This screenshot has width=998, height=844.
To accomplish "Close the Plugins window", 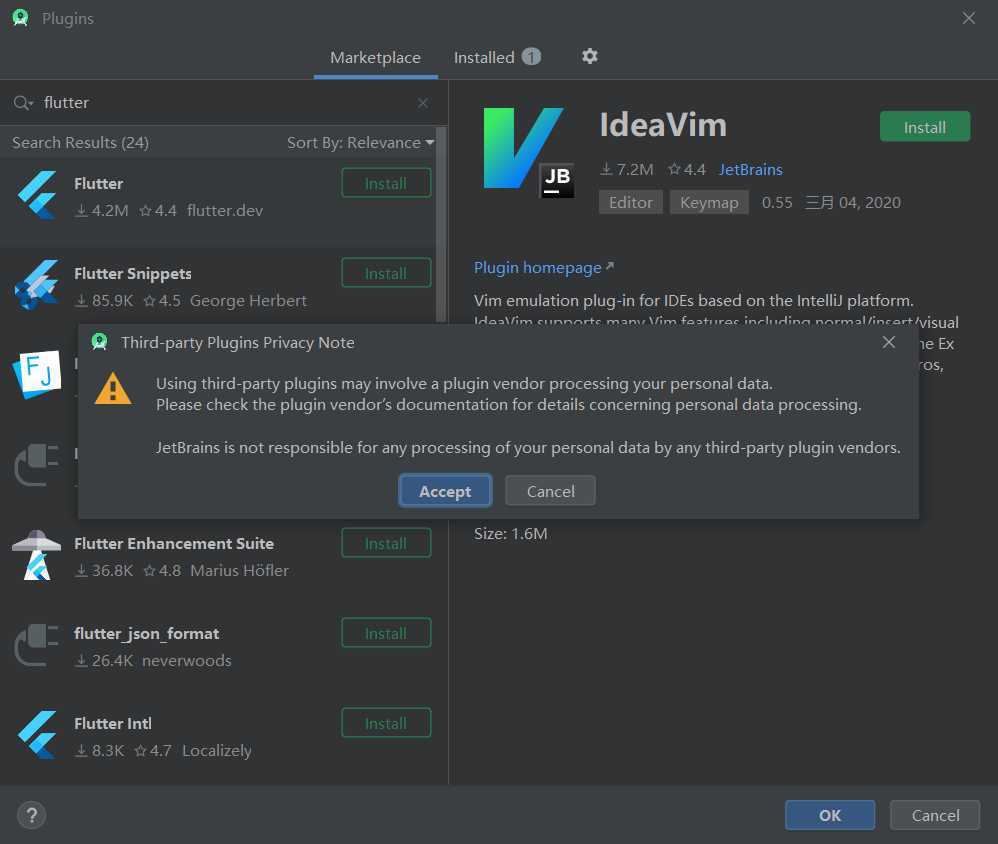I will 968,18.
